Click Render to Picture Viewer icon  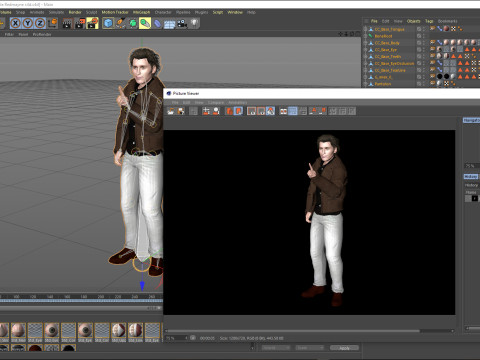coord(80,23)
